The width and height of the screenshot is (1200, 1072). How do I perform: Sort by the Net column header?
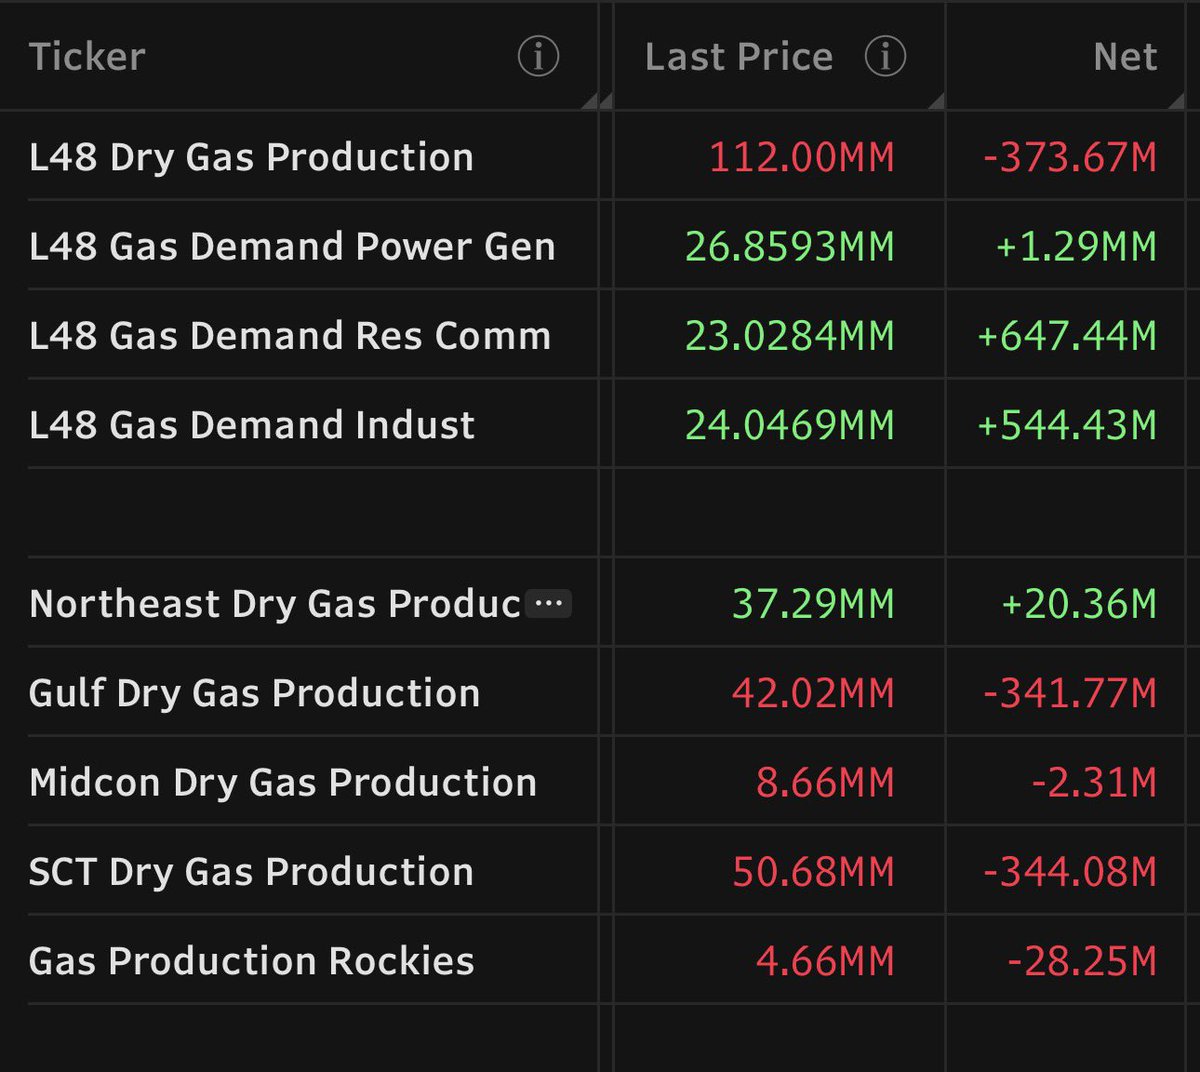click(1125, 57)
